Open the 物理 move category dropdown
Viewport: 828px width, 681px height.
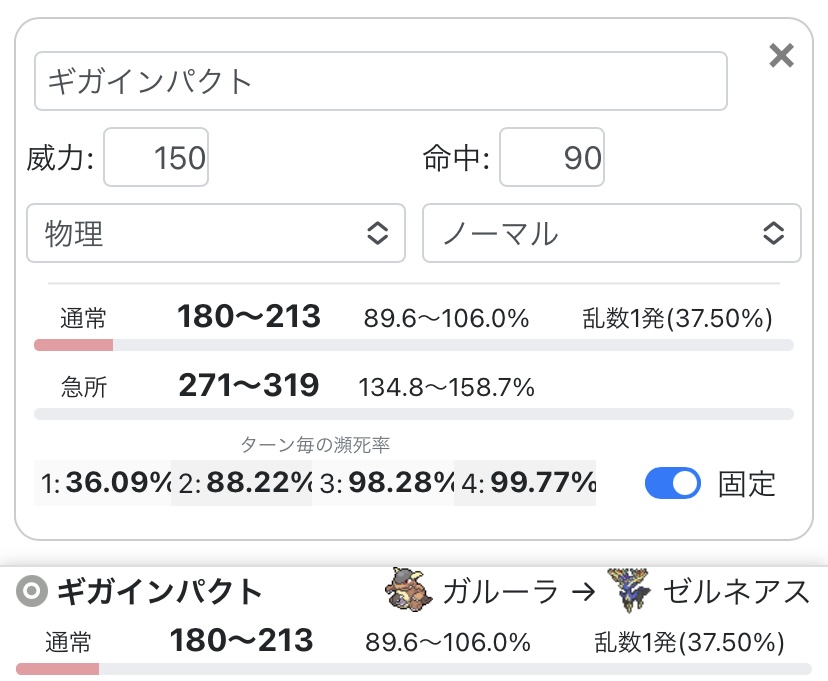pyautogui.click(x=216, y=234)
